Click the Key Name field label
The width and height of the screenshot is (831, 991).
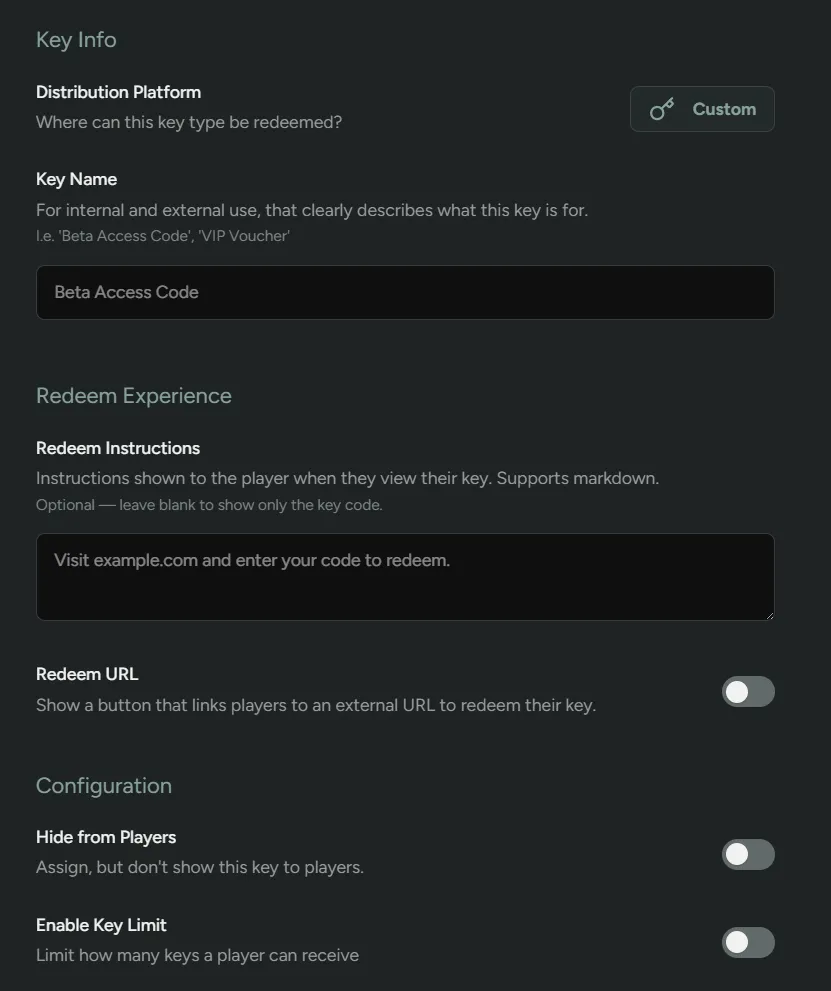tap(76, 179)
